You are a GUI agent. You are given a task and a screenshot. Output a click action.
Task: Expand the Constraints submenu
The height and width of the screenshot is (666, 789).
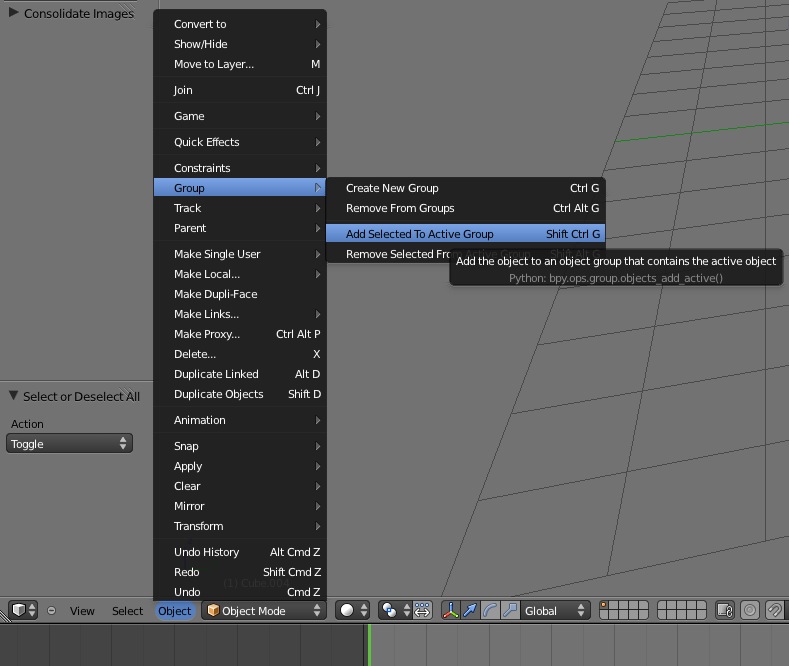[x=240, y=168]
